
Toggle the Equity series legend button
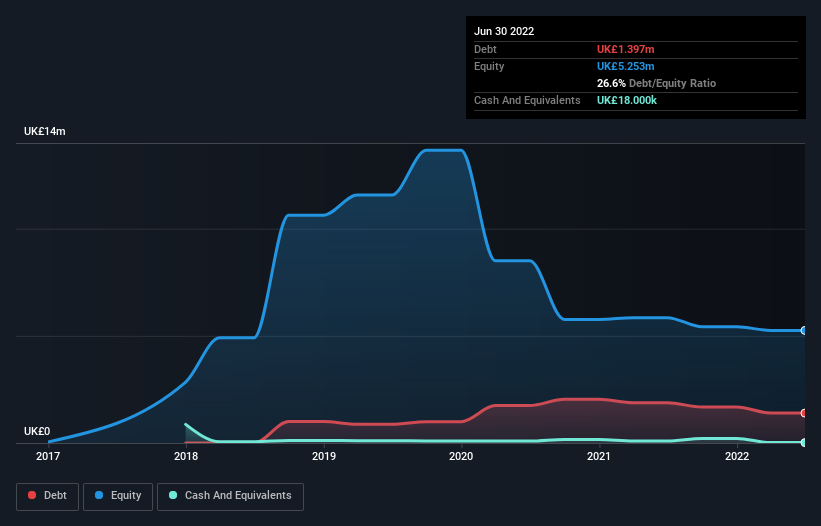118,496
